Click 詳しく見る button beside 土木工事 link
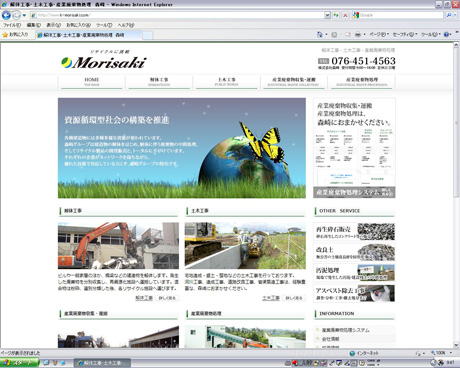The image size is (460, 368). pyautogui.click(x=294, y=298)
